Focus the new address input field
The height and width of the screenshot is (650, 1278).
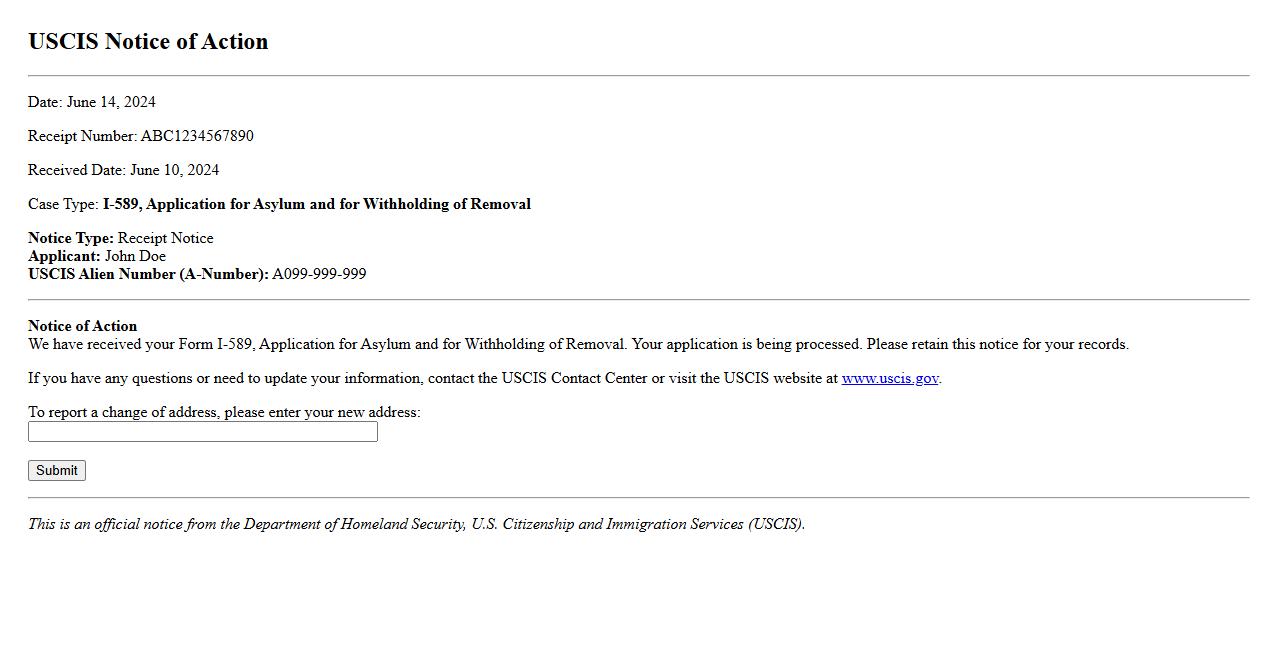tap(203, 432)
